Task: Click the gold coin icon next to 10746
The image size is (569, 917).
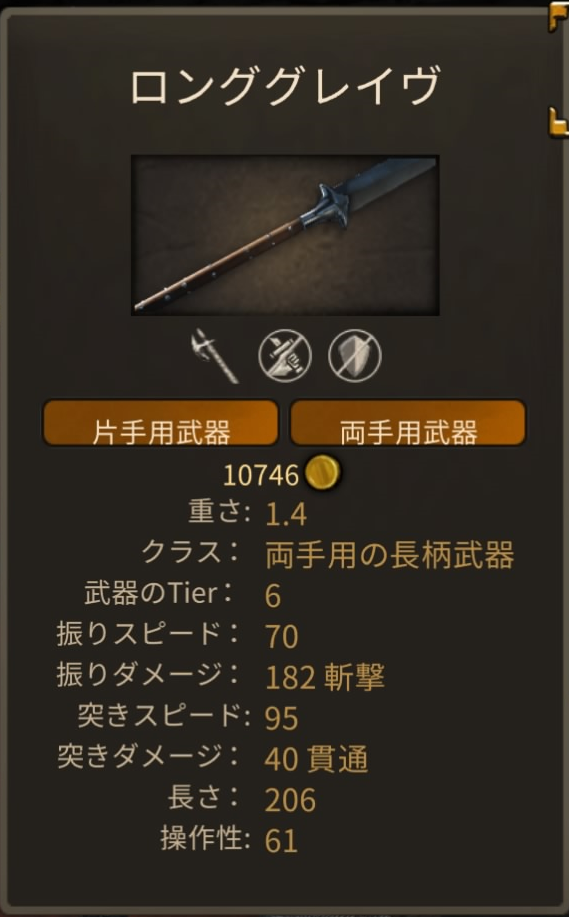Action: pos(322,472)
